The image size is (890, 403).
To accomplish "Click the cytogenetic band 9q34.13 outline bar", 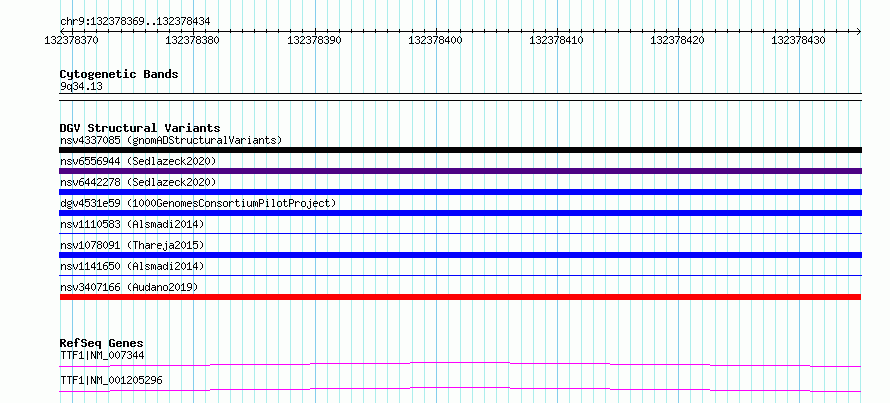I will [x=460, y=97].
